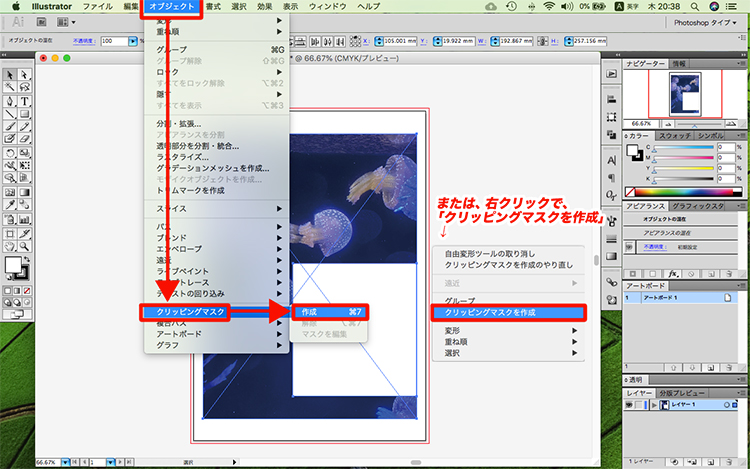Switch to the スウォッチ tab

pos(675,134)
